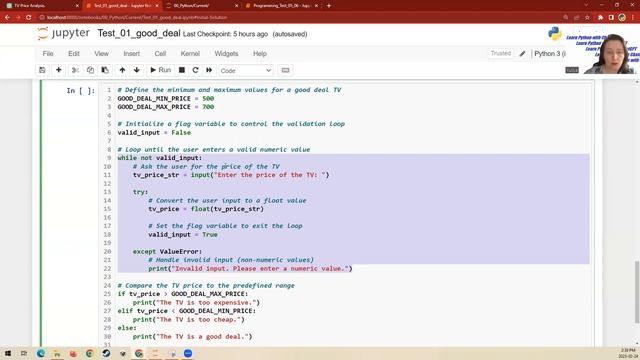Viewport: 640px width, 360px height.
Task: Click the 'Invalid input' print statement
Action: (250, 269)
